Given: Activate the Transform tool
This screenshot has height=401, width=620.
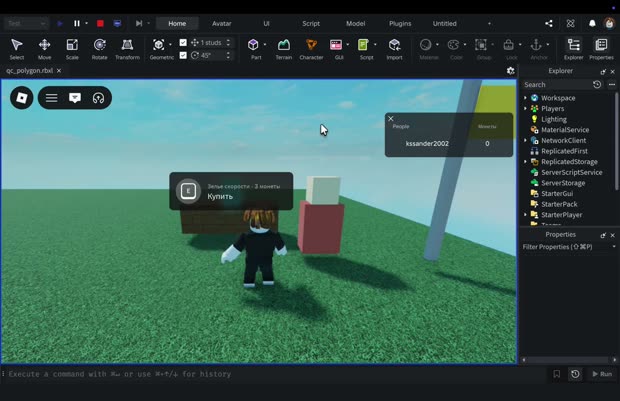Looking at the screenshot, I should click(127, 49).
